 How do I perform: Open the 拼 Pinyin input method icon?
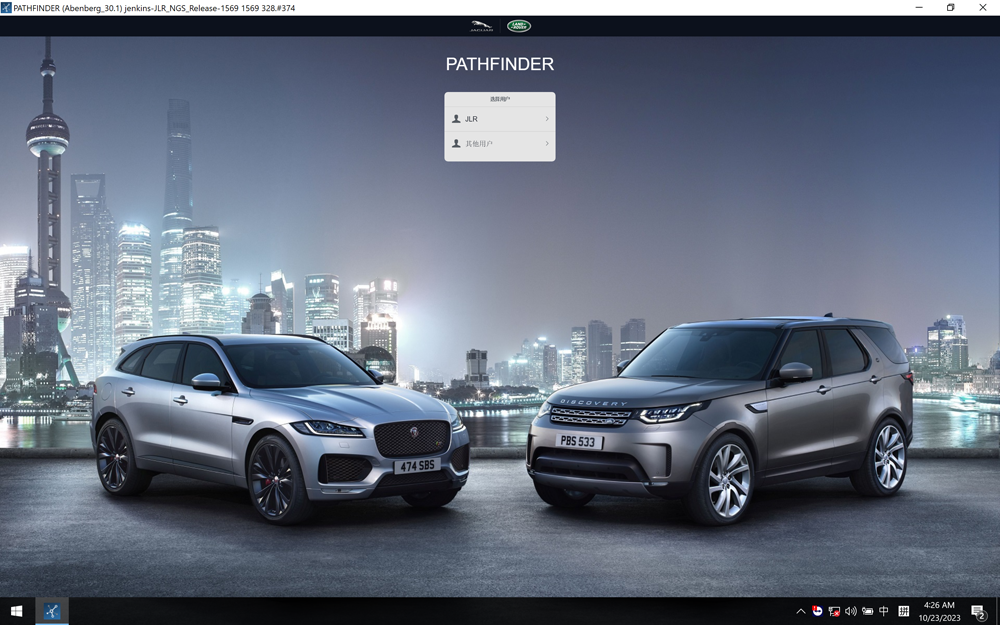pyautogui.click(x=904, y=611)
